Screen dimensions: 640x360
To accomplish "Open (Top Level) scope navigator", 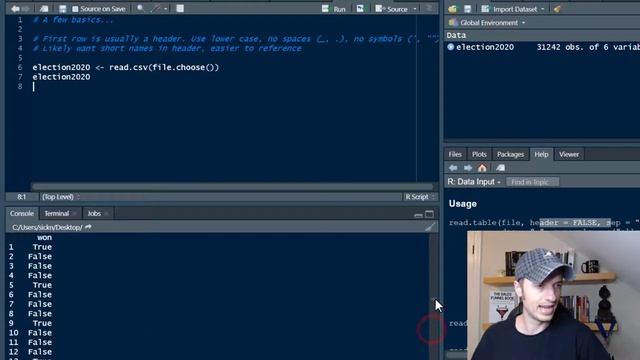I will (60, 197).
